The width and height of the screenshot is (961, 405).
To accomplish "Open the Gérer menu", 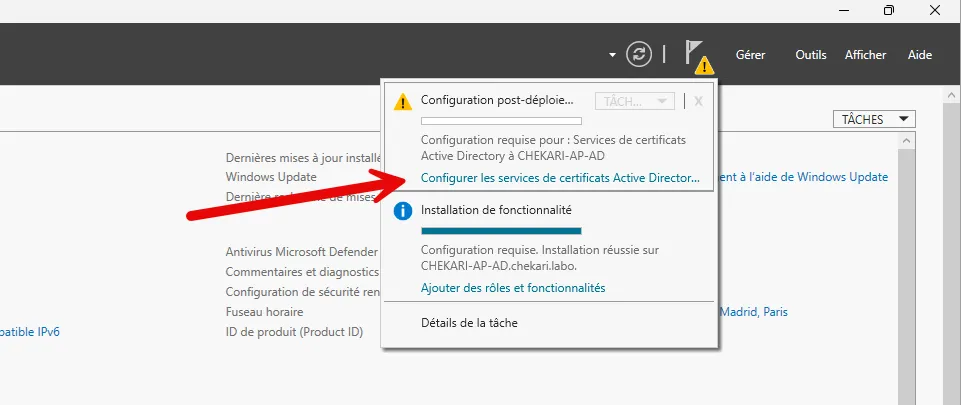I will click(x=750, y=55).
